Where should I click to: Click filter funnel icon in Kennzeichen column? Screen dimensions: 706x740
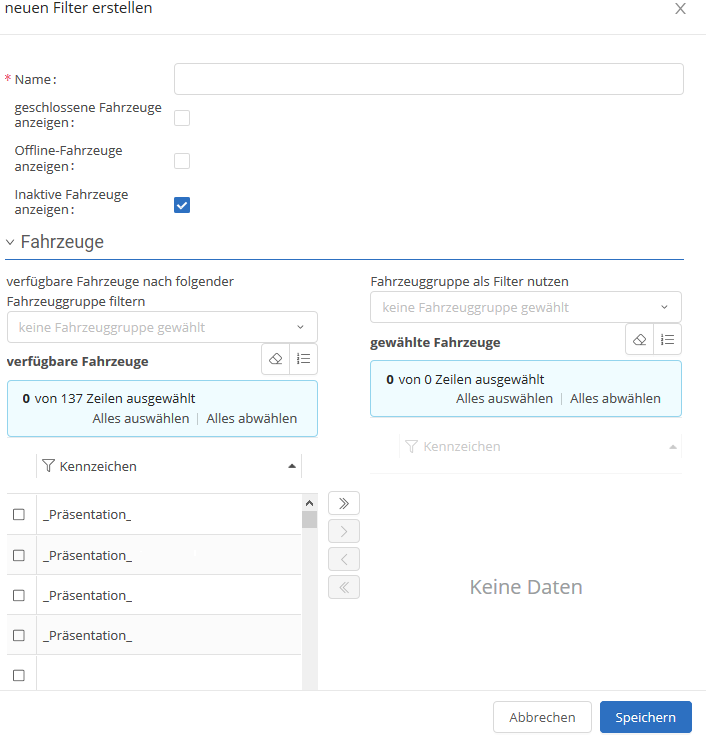[48, 466]
